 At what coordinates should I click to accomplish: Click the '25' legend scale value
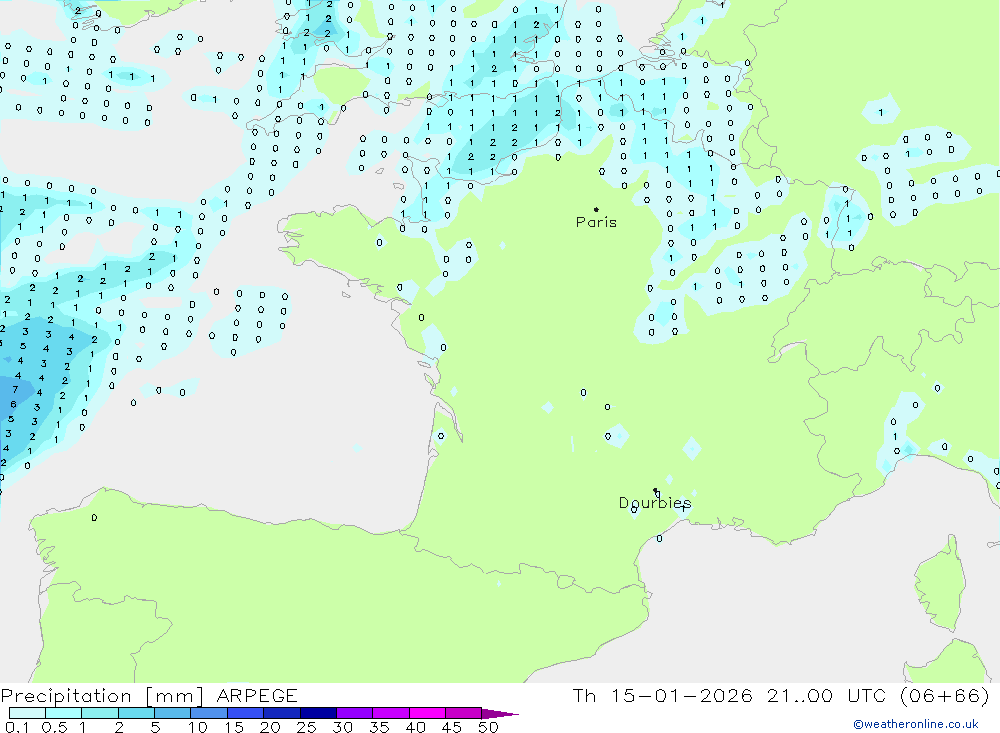coord(306,727)
